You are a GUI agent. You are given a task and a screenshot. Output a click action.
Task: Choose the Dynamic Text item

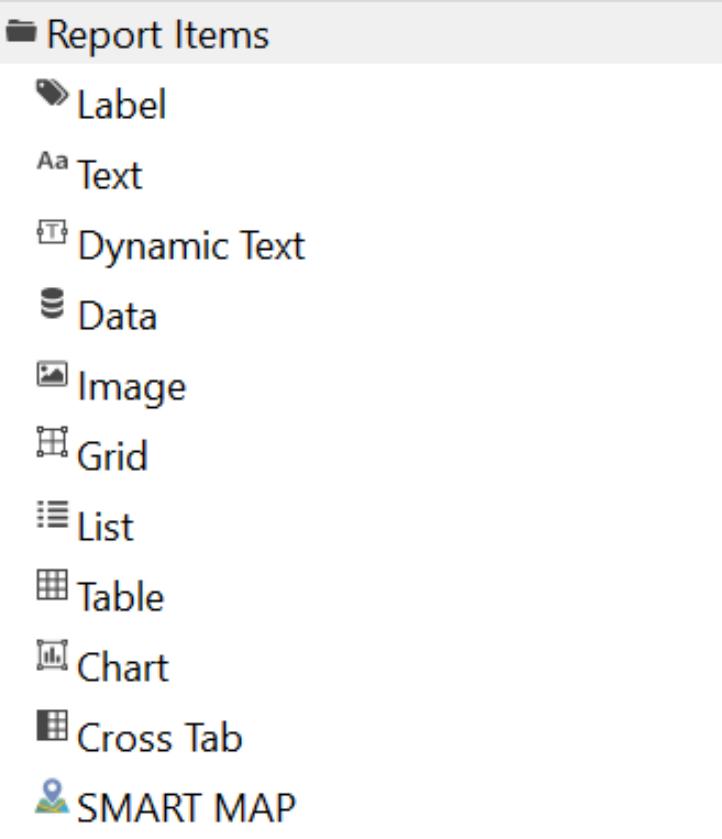[x=191, y=246]
